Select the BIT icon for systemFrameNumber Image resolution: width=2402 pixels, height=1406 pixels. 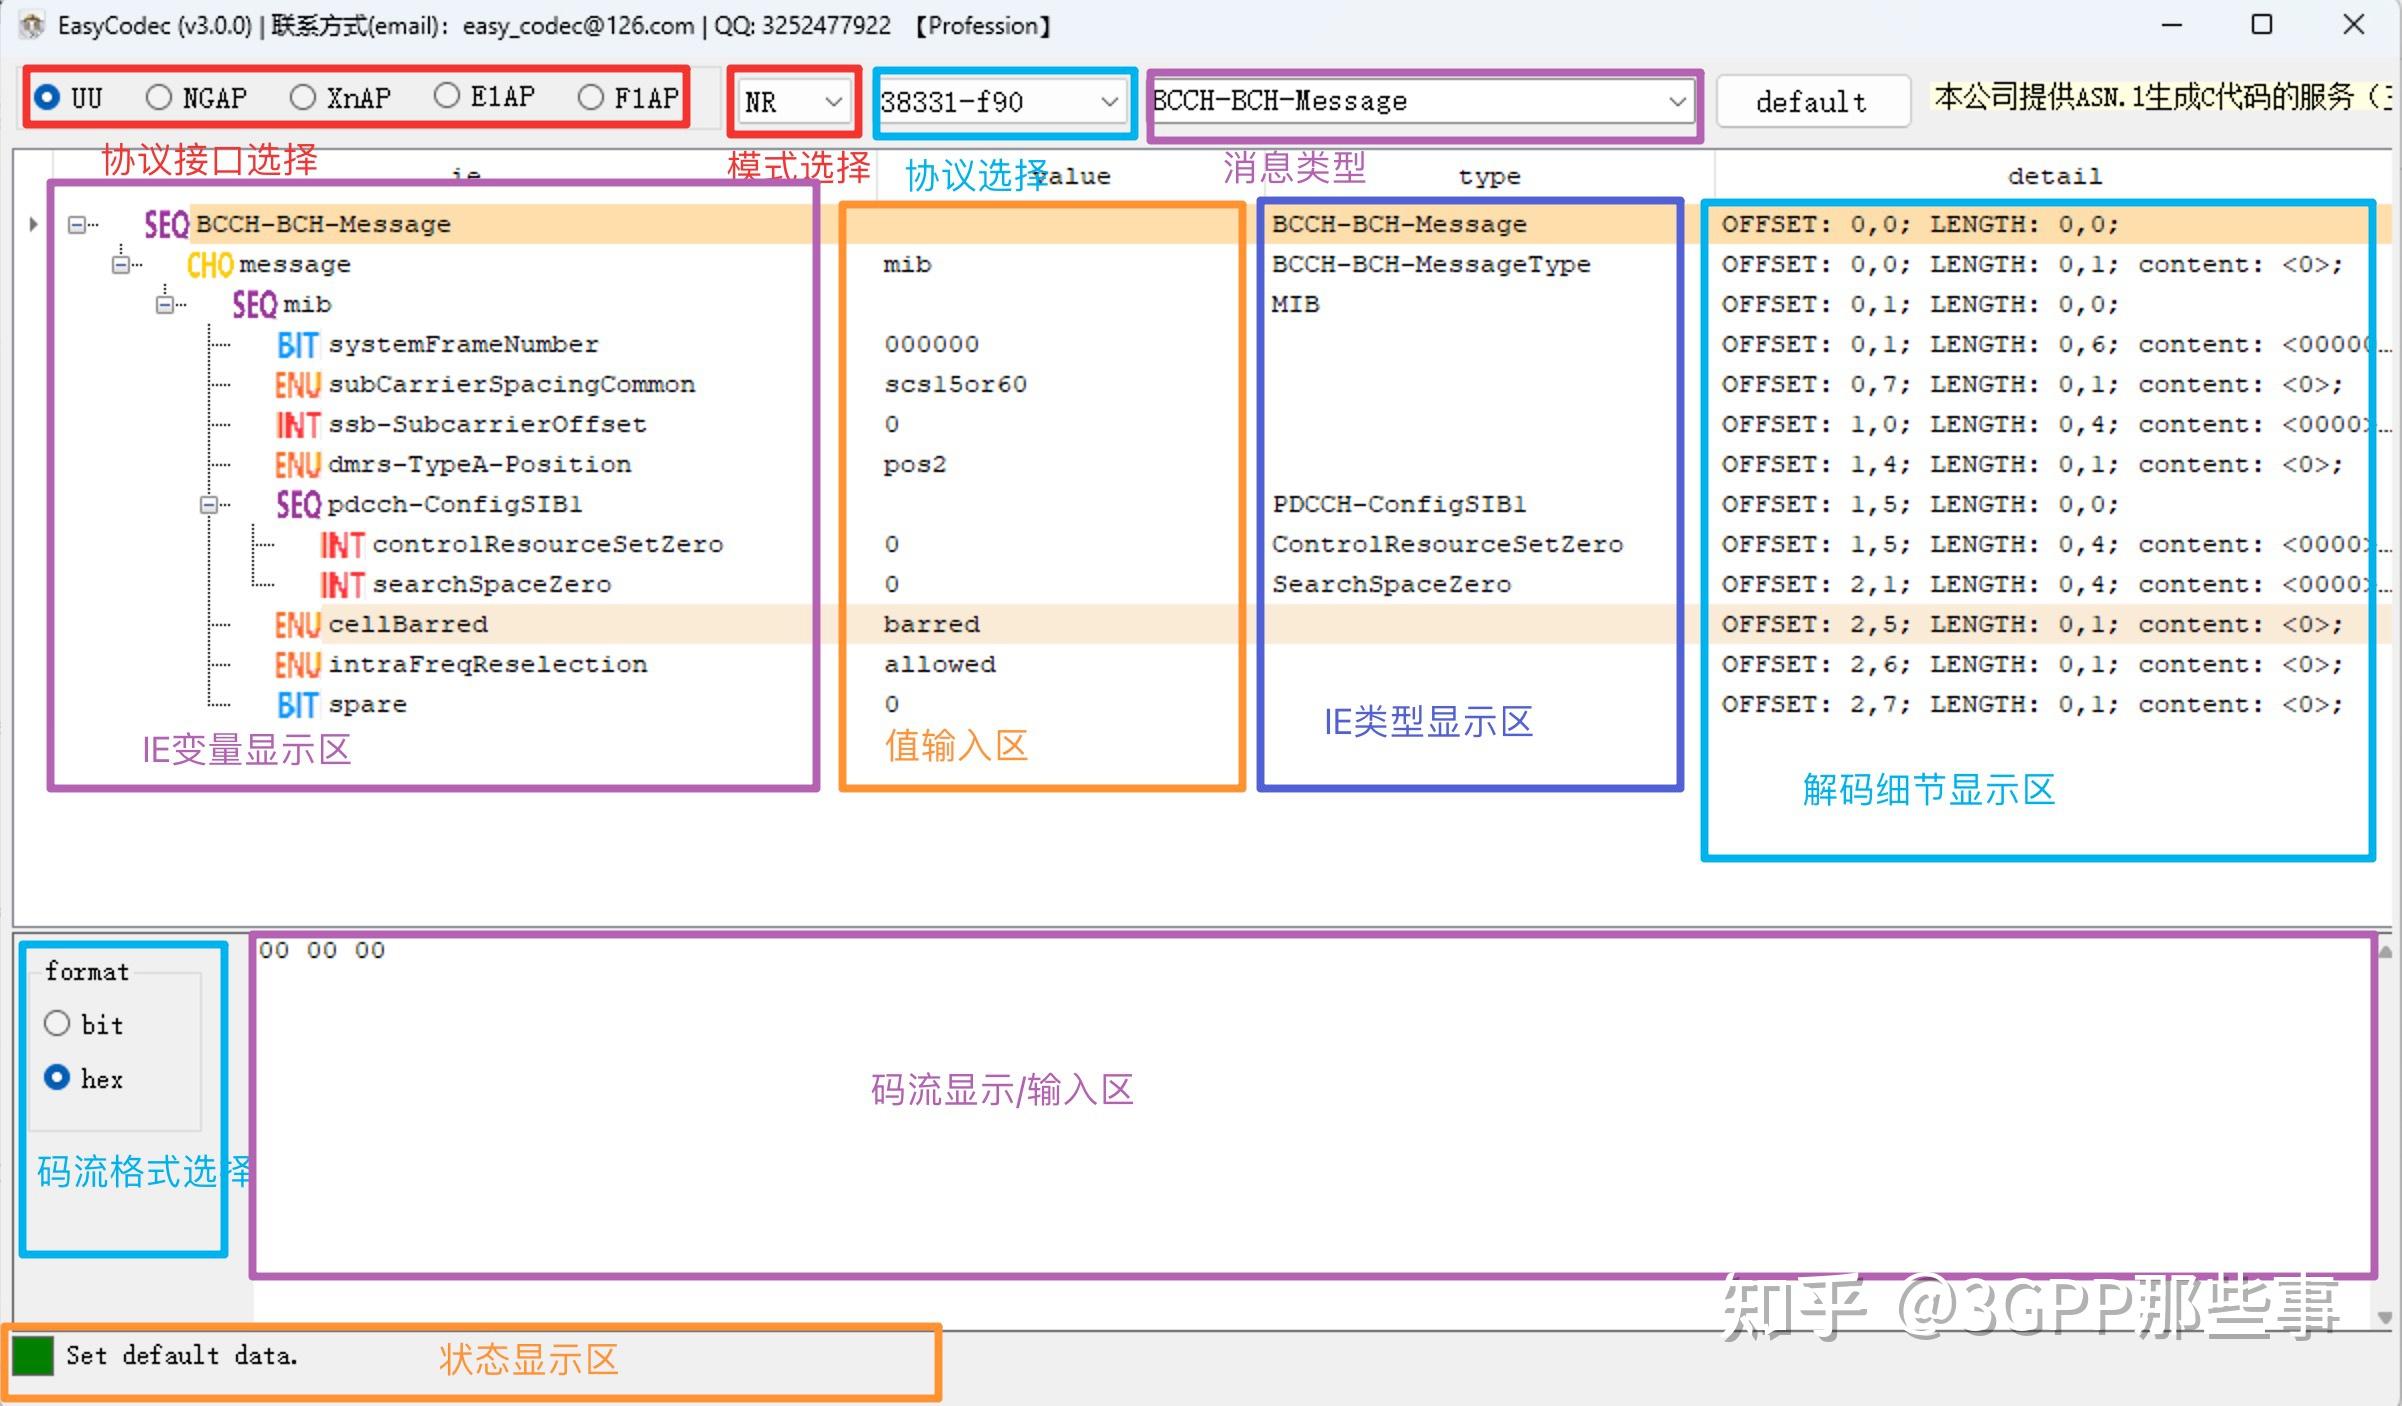point(297,343)
